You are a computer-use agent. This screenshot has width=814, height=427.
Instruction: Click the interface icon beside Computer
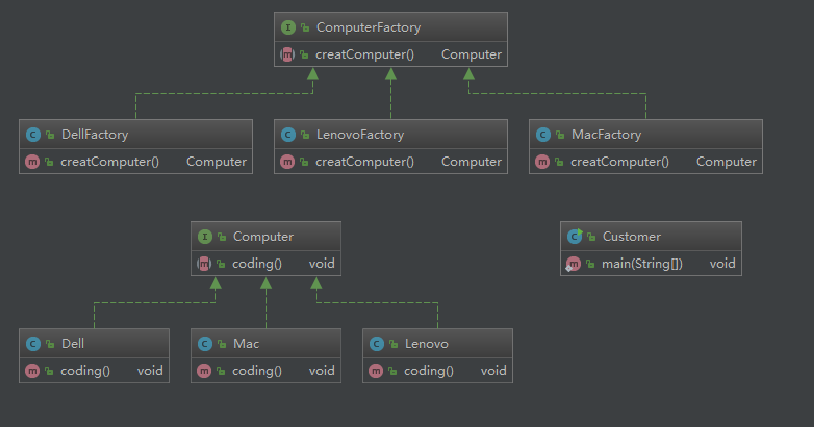(205, 237)
